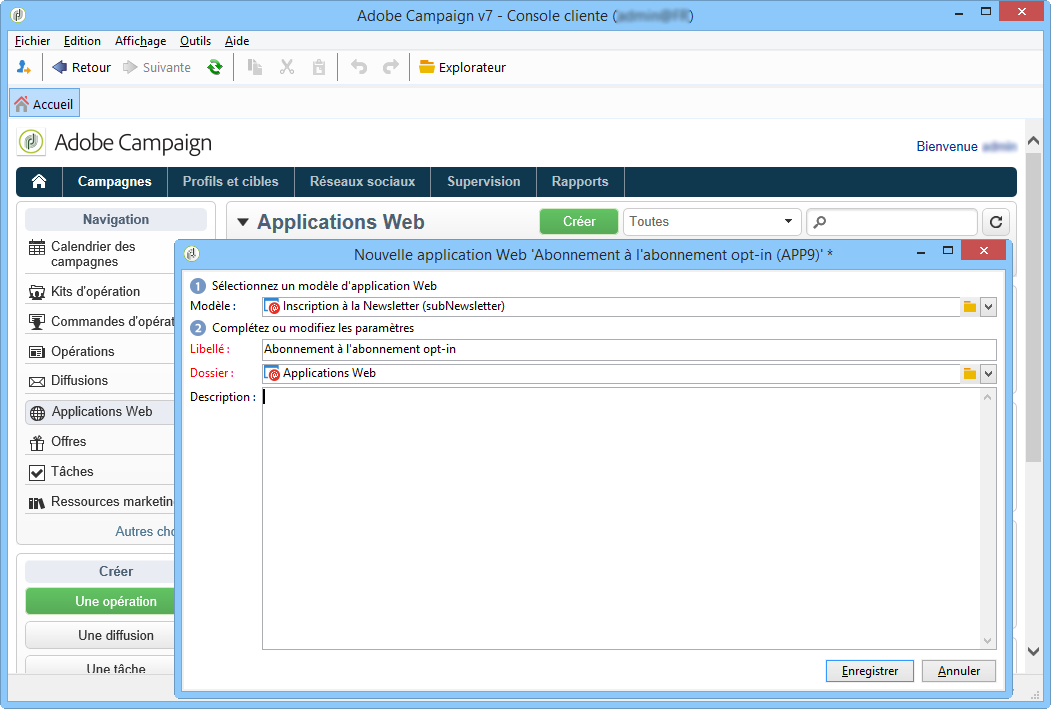The height and width of the screenshot is (710, 1051).
Task: Click the undo arrow icon
Action: (x=359, y=67)
